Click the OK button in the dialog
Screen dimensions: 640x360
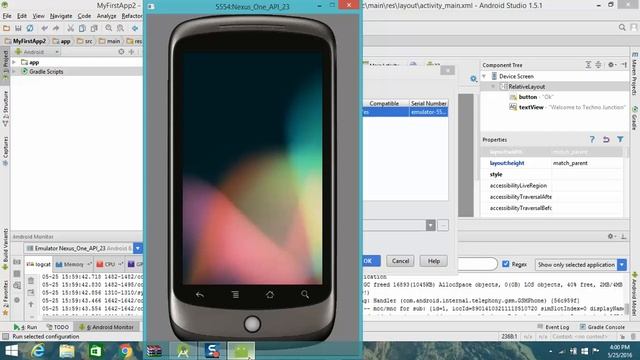[x=371, y=261]
